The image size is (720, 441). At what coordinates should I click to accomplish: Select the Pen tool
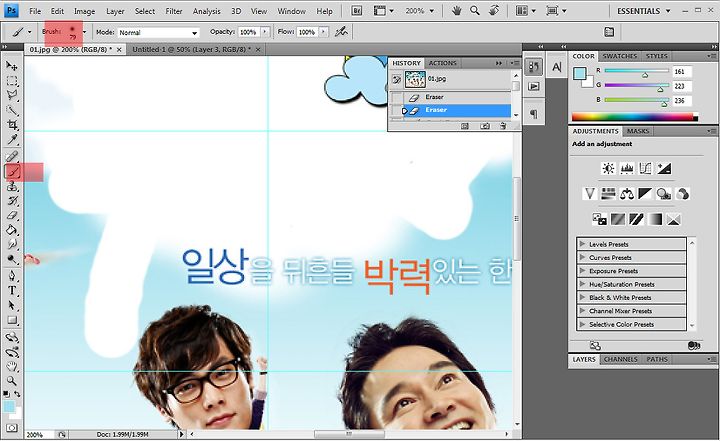point(12,276)
